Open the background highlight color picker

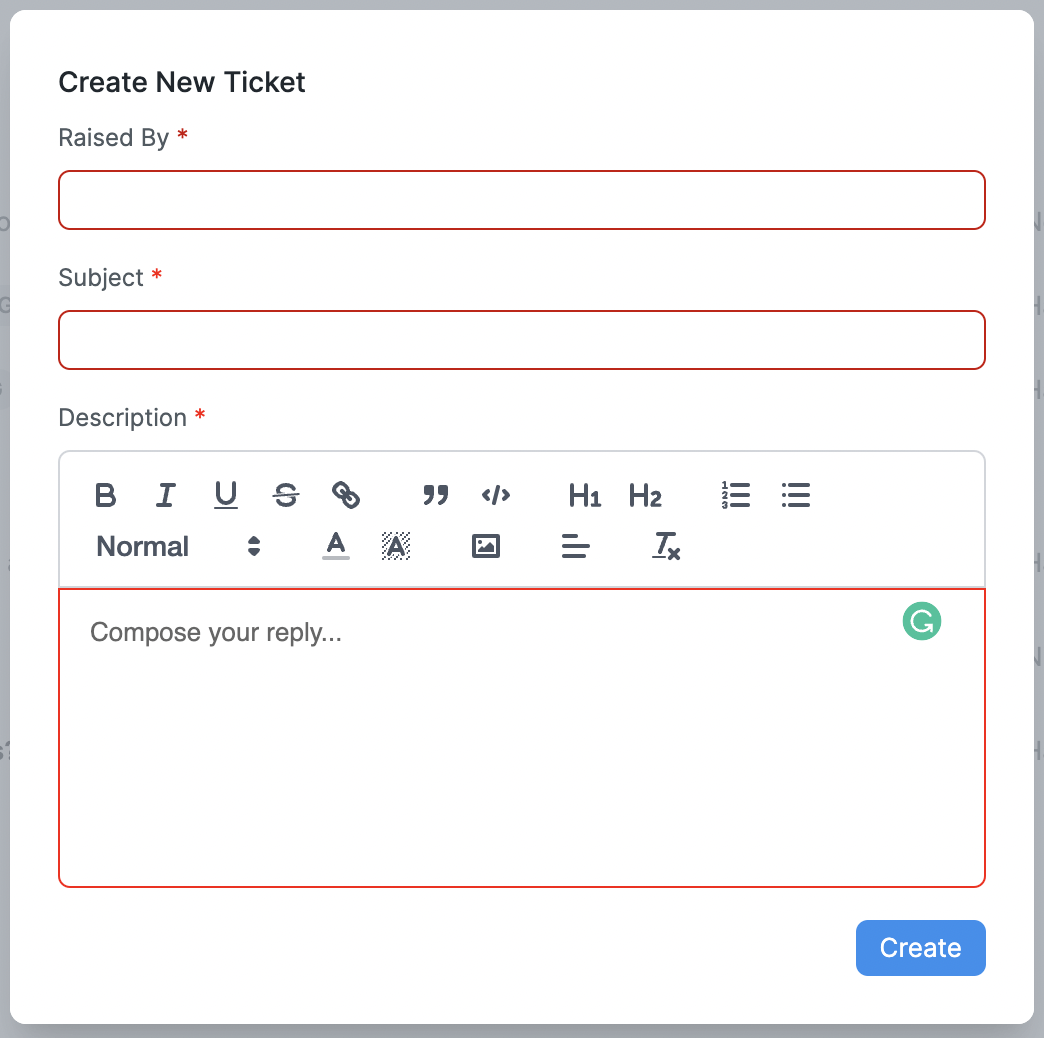click(396, 546)
